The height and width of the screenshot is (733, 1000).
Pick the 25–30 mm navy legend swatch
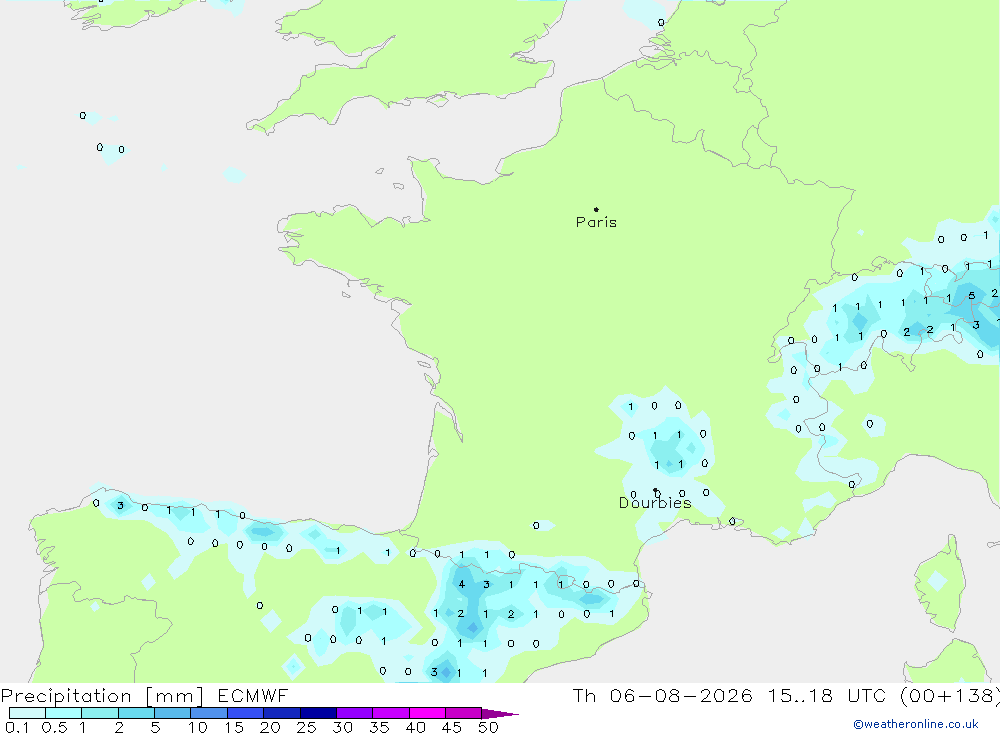point(318,713)
